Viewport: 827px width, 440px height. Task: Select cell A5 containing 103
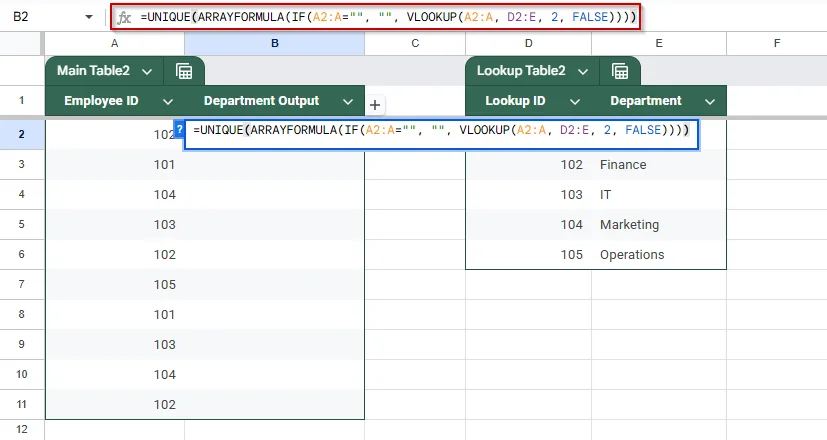click(115, 225)
